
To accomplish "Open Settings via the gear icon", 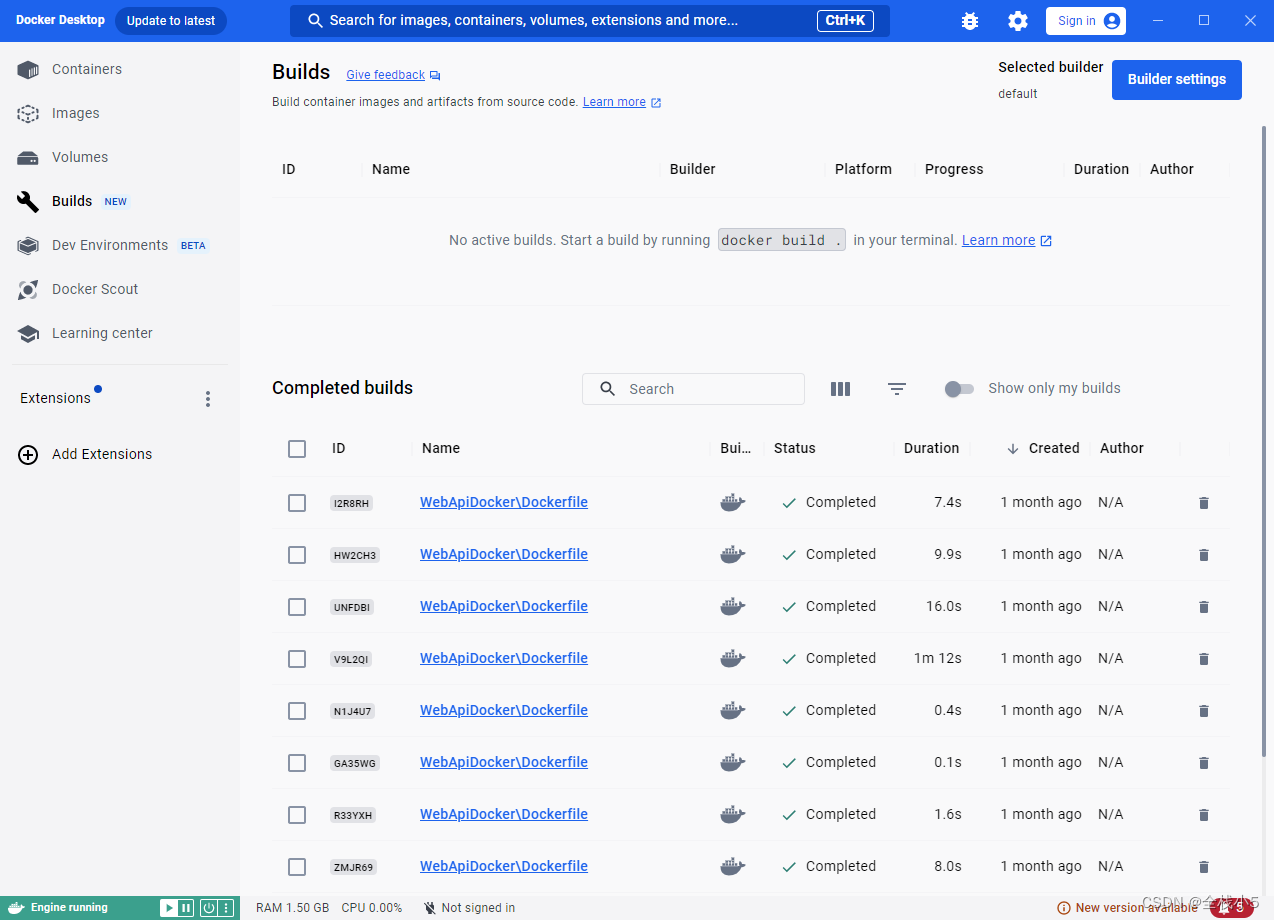I will 1017,21.
